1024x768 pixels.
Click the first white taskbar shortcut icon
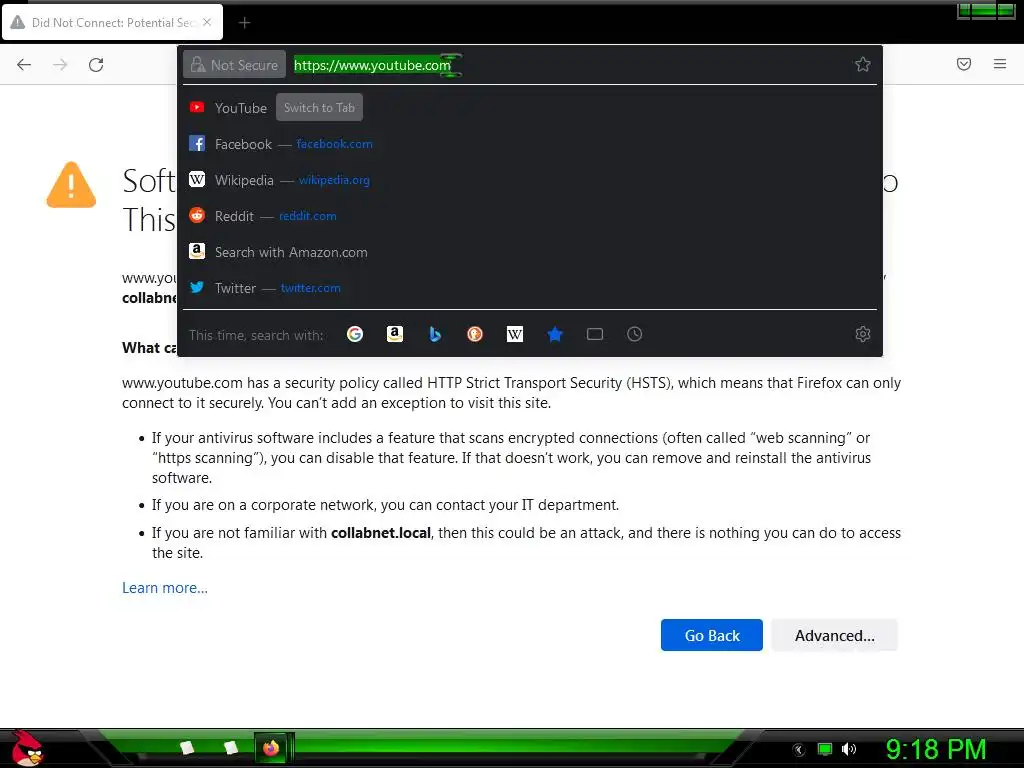187,747
